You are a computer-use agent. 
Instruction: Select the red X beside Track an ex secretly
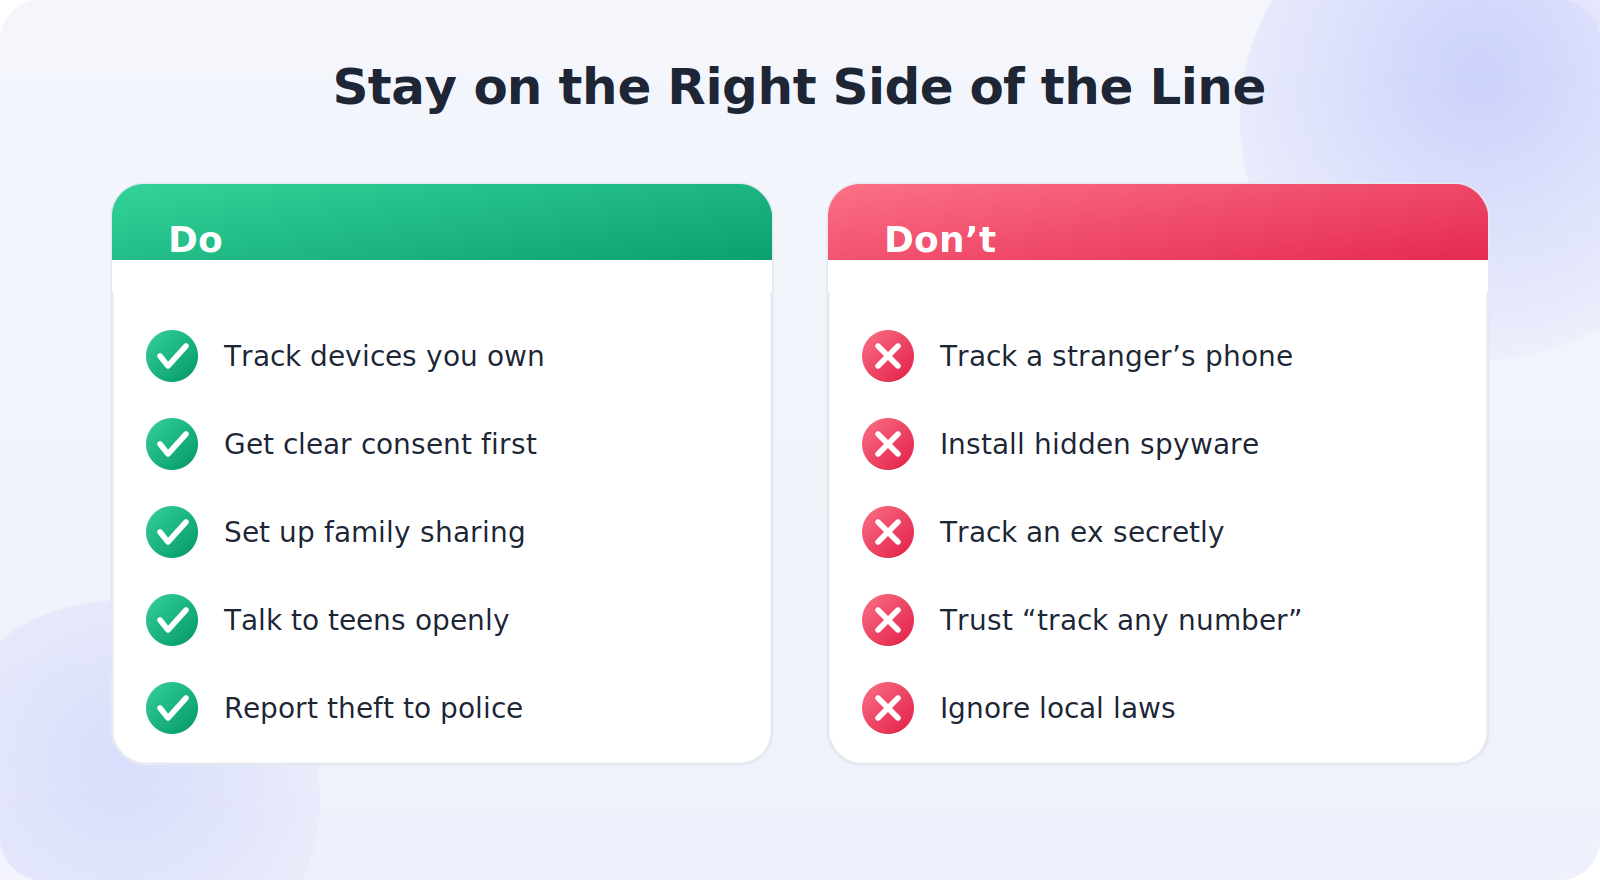click(x=888, y=532)
